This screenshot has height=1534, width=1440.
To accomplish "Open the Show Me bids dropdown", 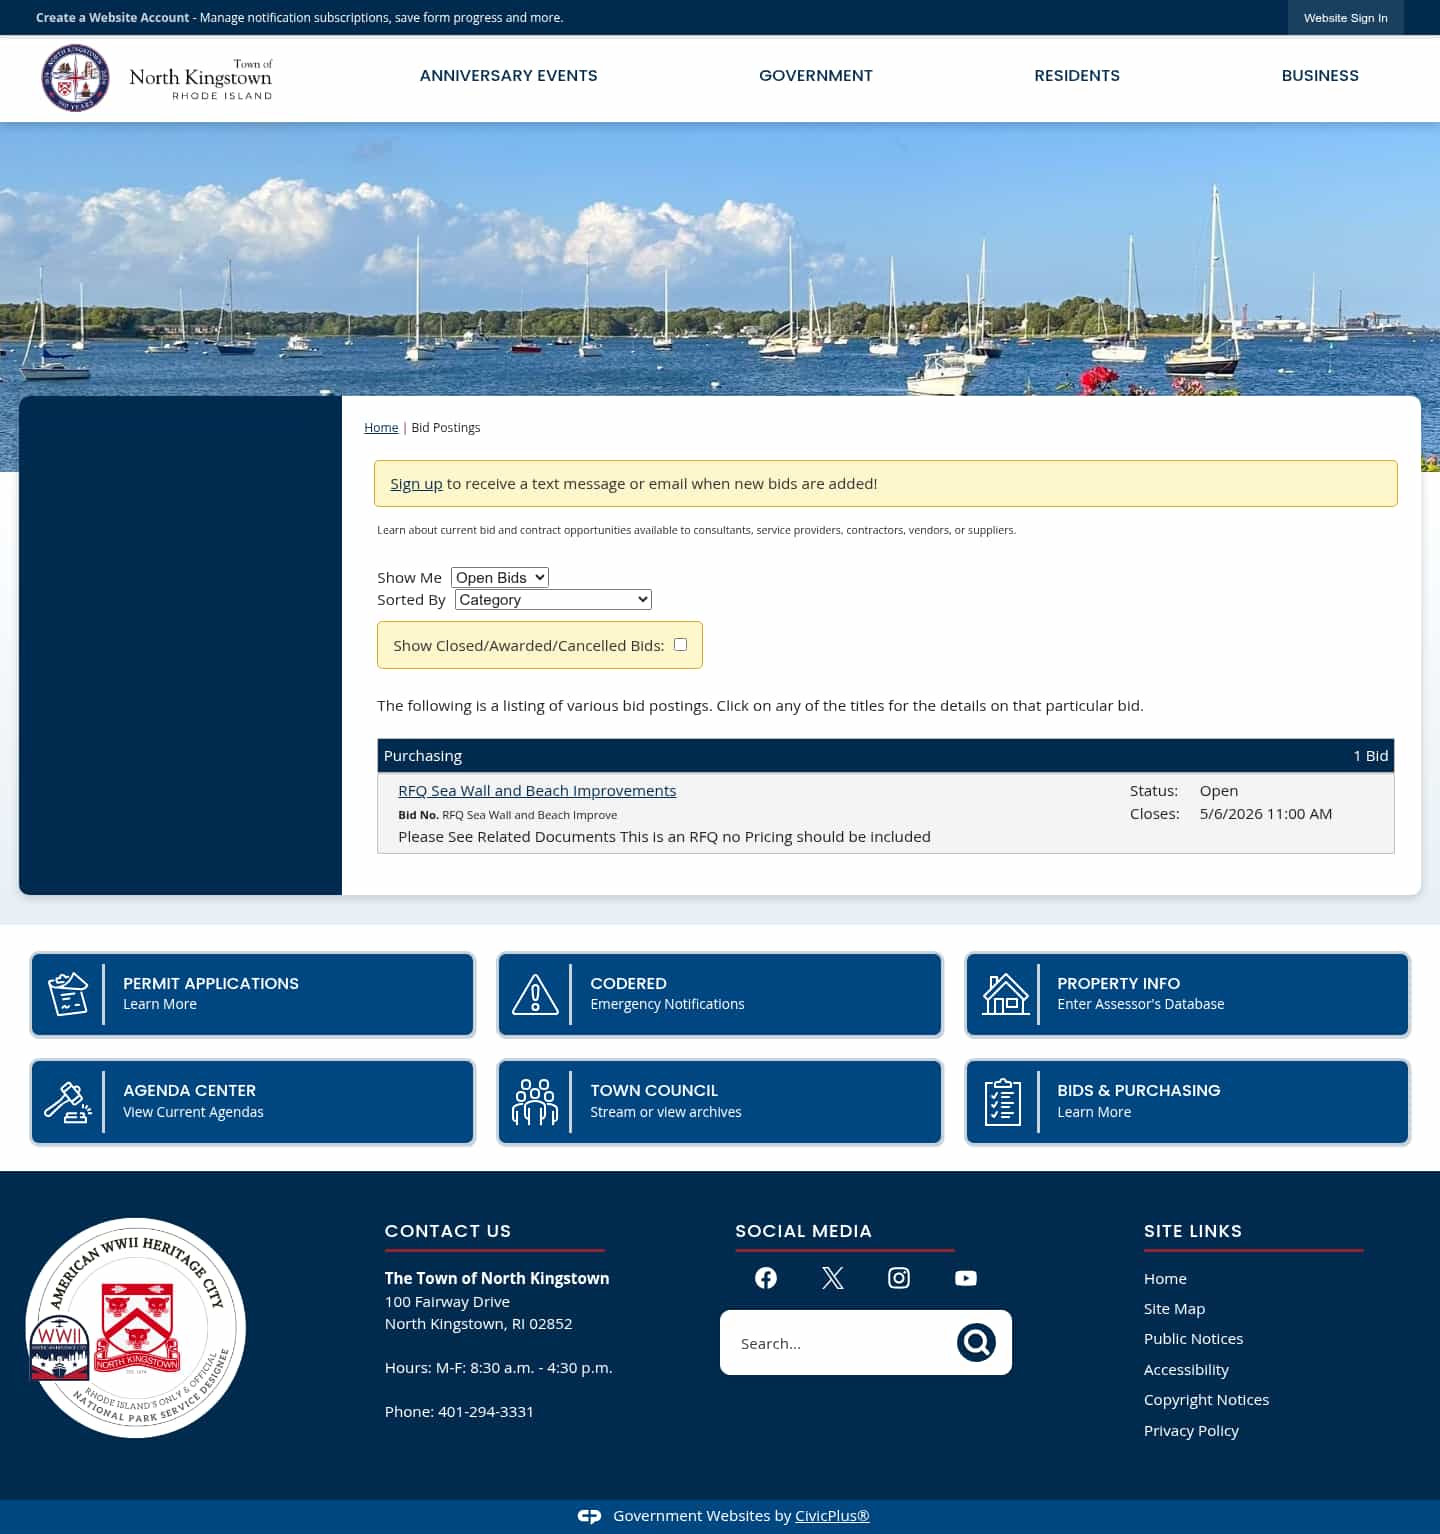I will pos(499,577).
